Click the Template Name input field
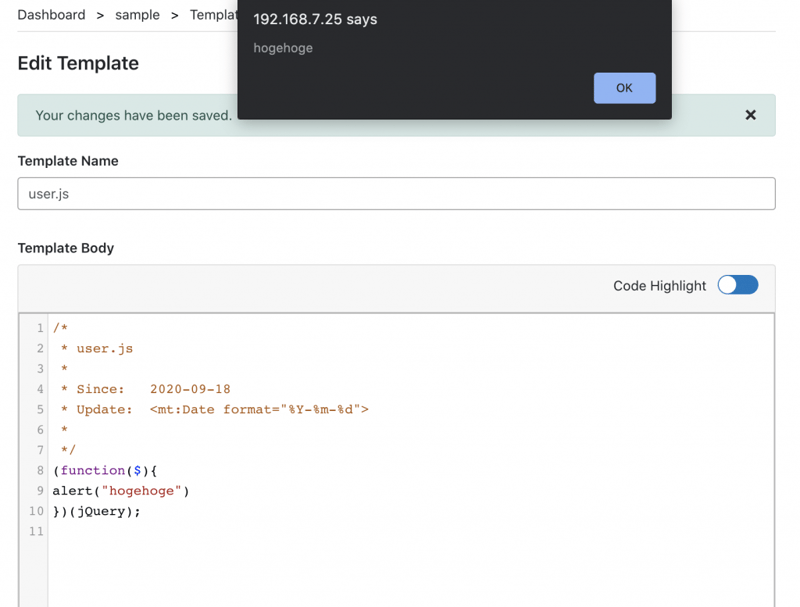This screenshot has height=607, width=800. [x=396, y=194]
